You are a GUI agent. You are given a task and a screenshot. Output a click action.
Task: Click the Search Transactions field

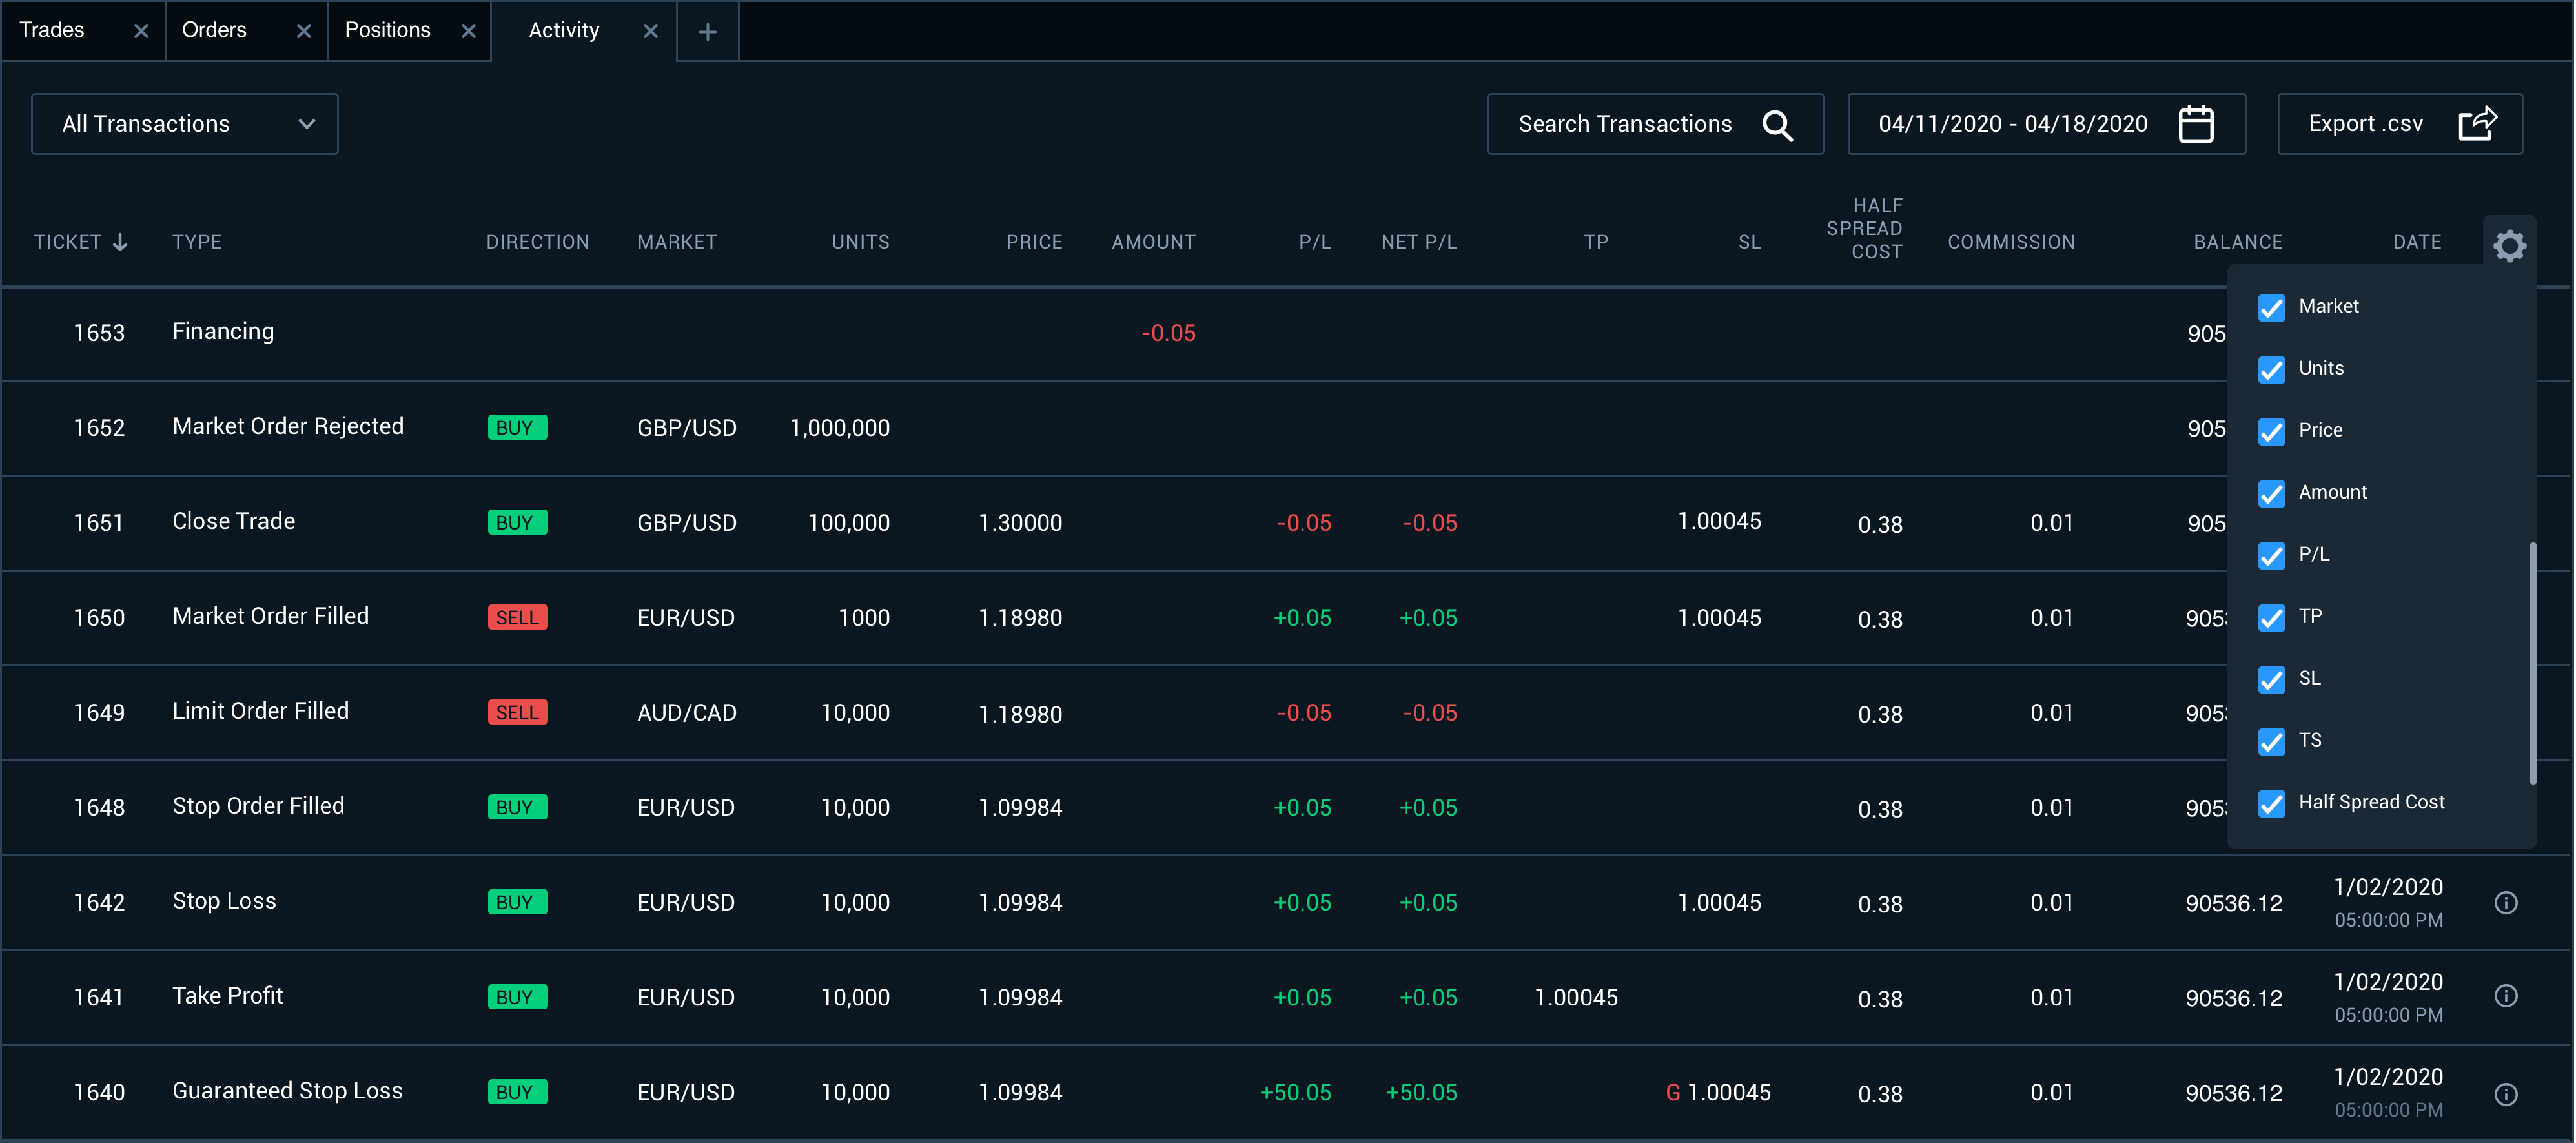[x=1625, y=124]
